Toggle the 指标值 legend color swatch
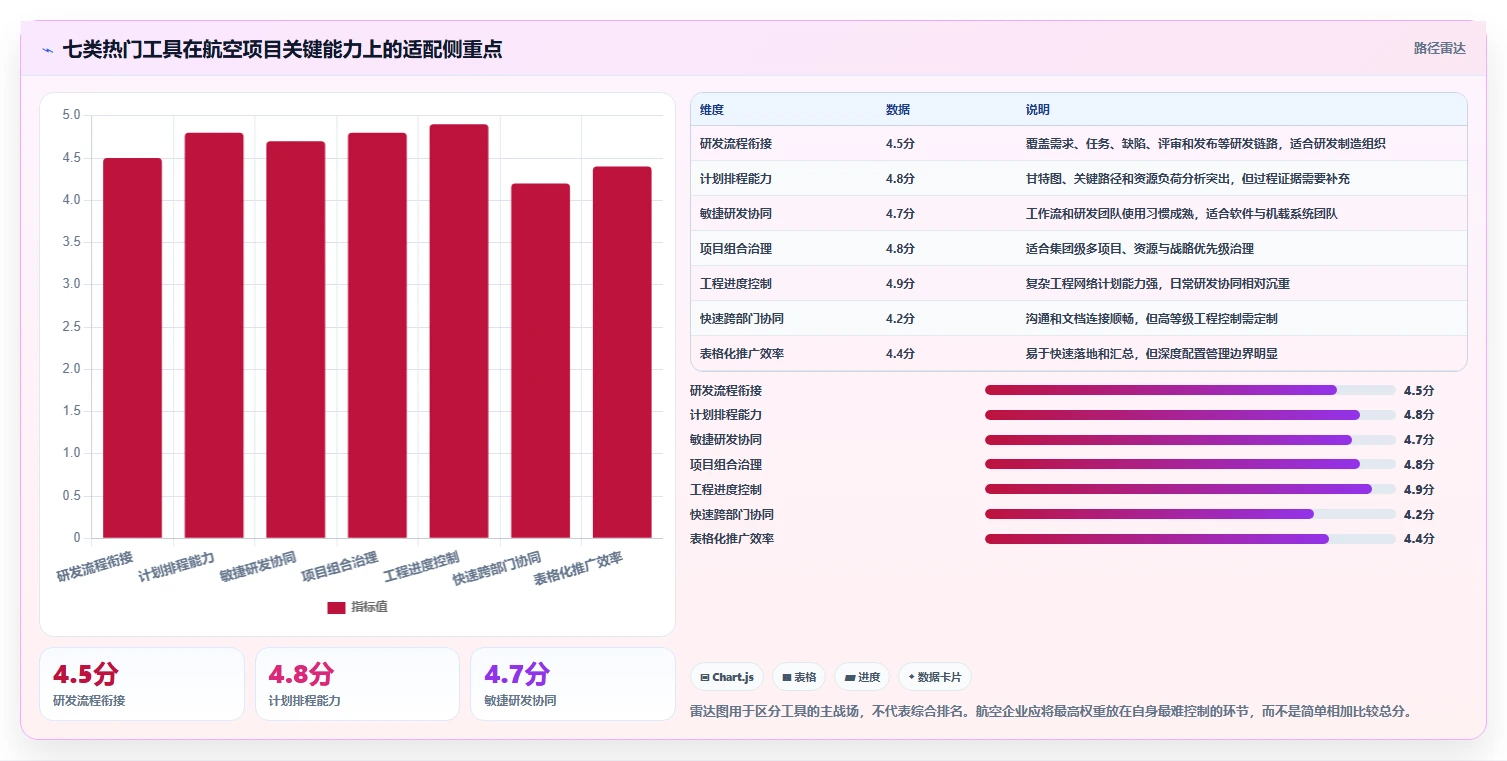Screen dimensions: 1507x761 [336, 608]
